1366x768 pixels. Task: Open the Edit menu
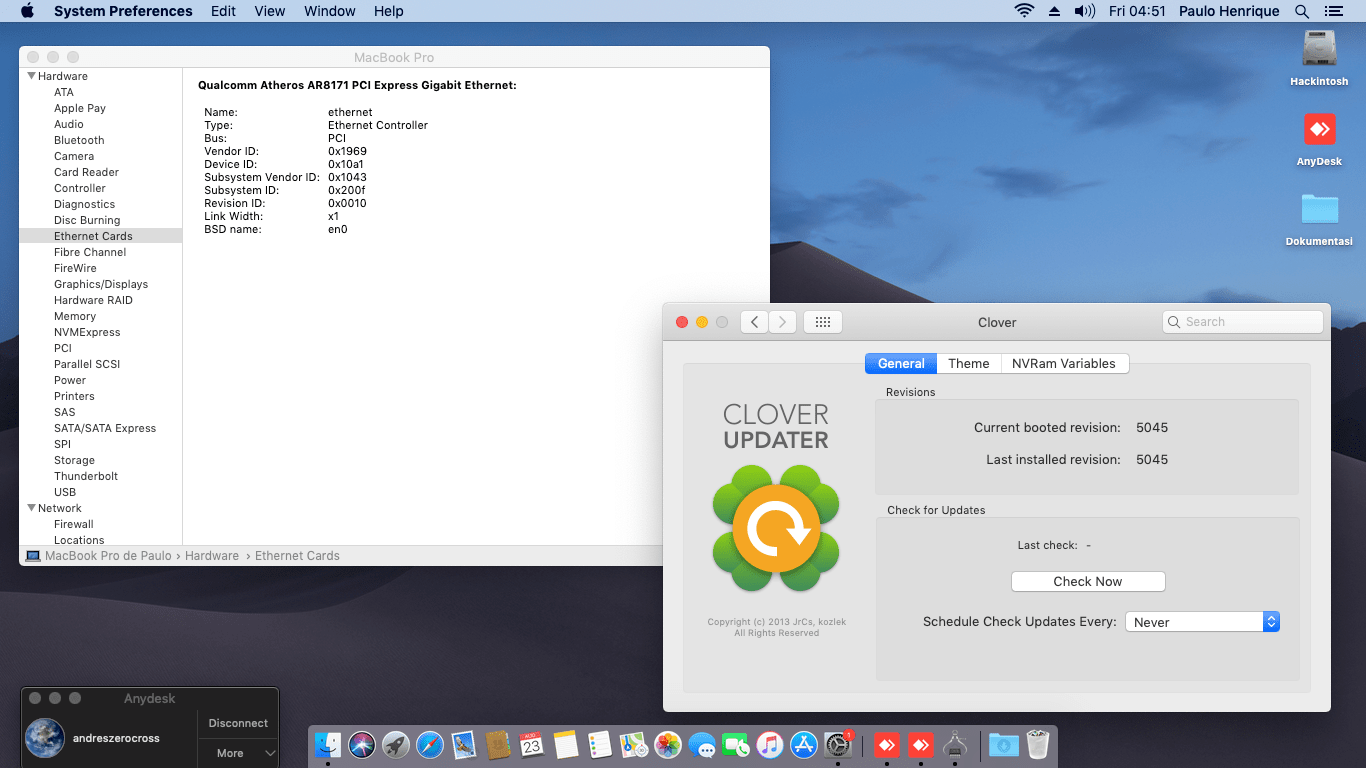pos(224,11)
